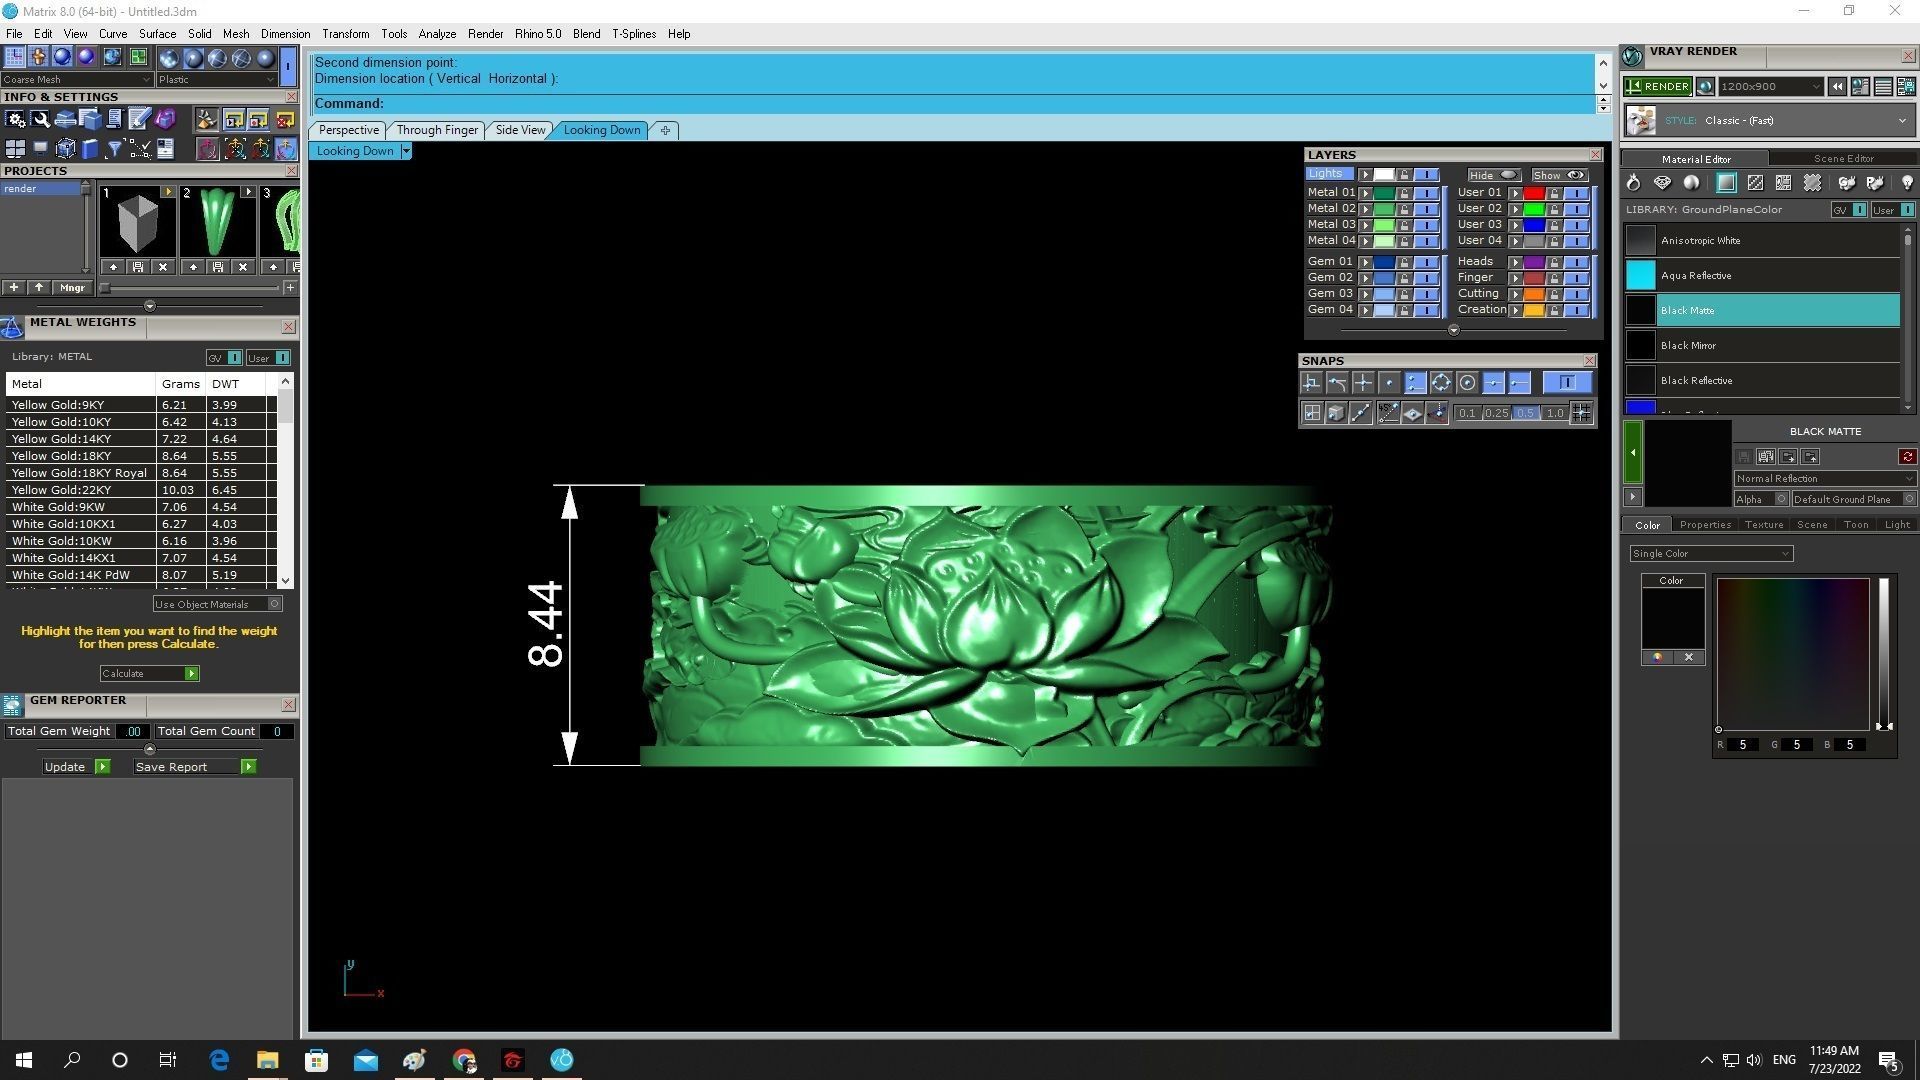
Task: Click the grid snap icon
Action: (x=1581, y=413)
